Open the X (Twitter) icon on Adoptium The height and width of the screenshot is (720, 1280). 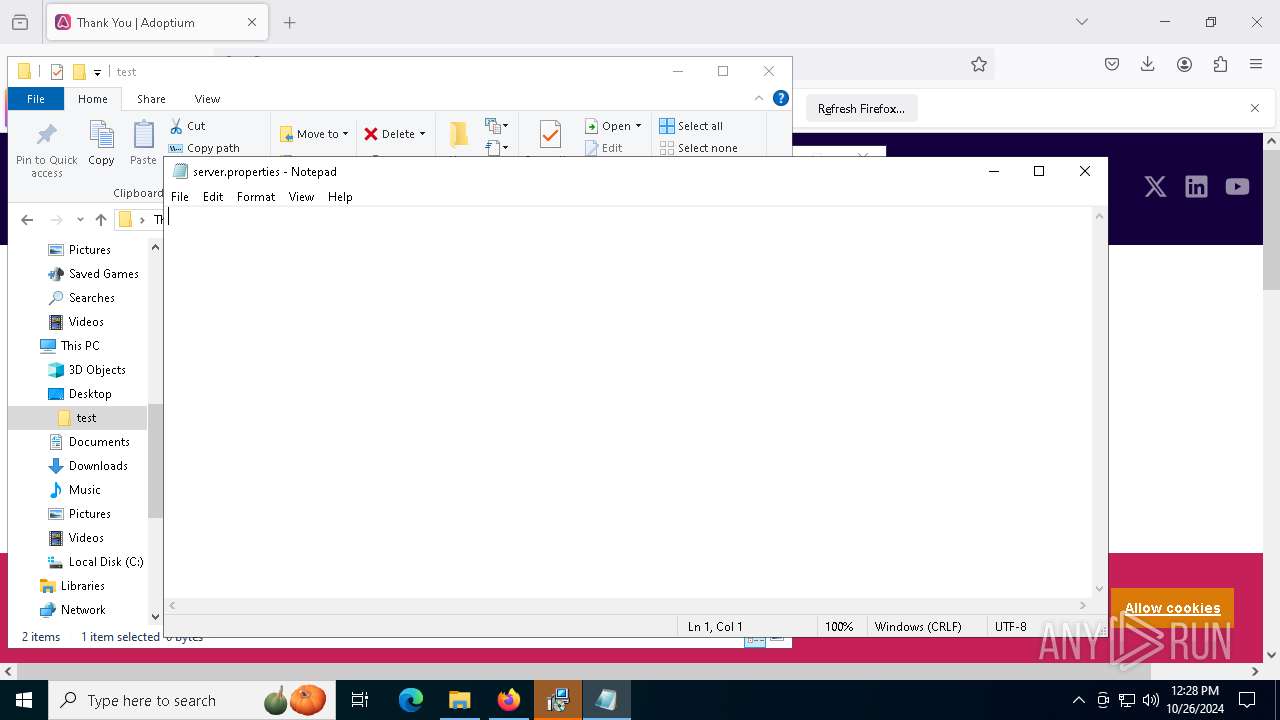click(1155, 187)
